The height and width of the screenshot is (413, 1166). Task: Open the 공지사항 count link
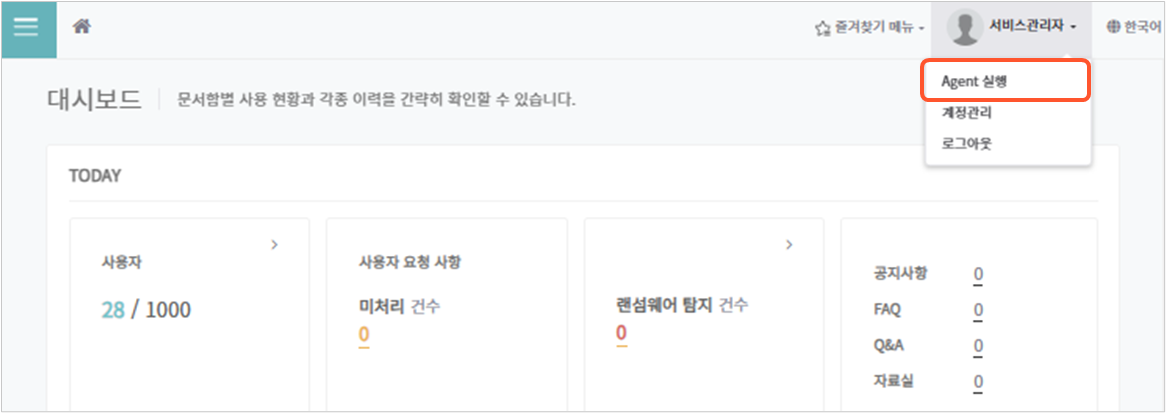[978, 275]
